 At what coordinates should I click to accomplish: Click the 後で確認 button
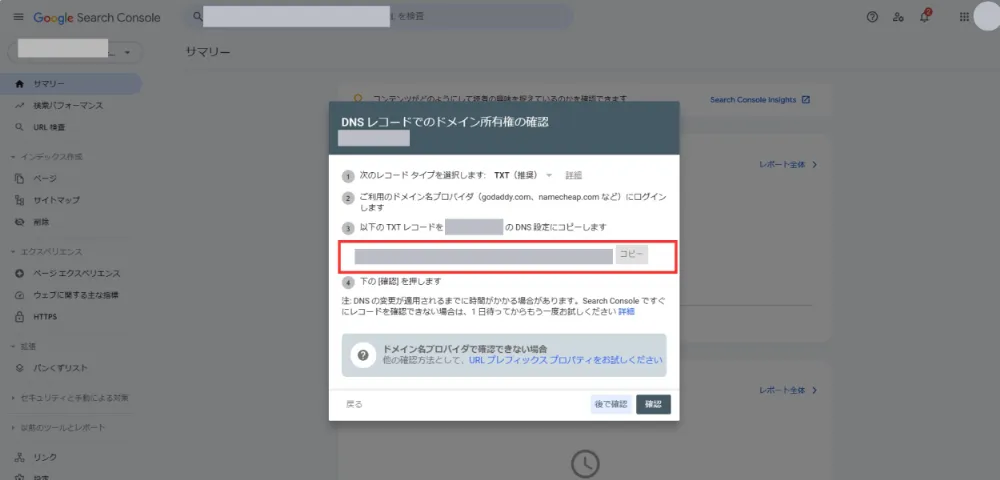pos(611,404)
